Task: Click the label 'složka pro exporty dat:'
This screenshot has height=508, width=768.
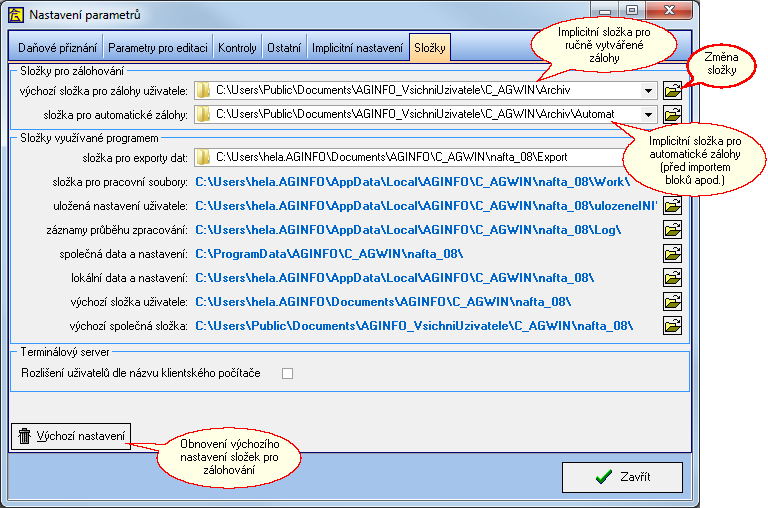Action: point(135,158)
